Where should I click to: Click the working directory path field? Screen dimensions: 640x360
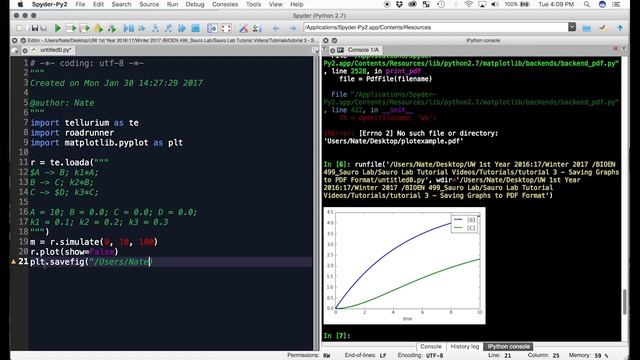[436, 27]
